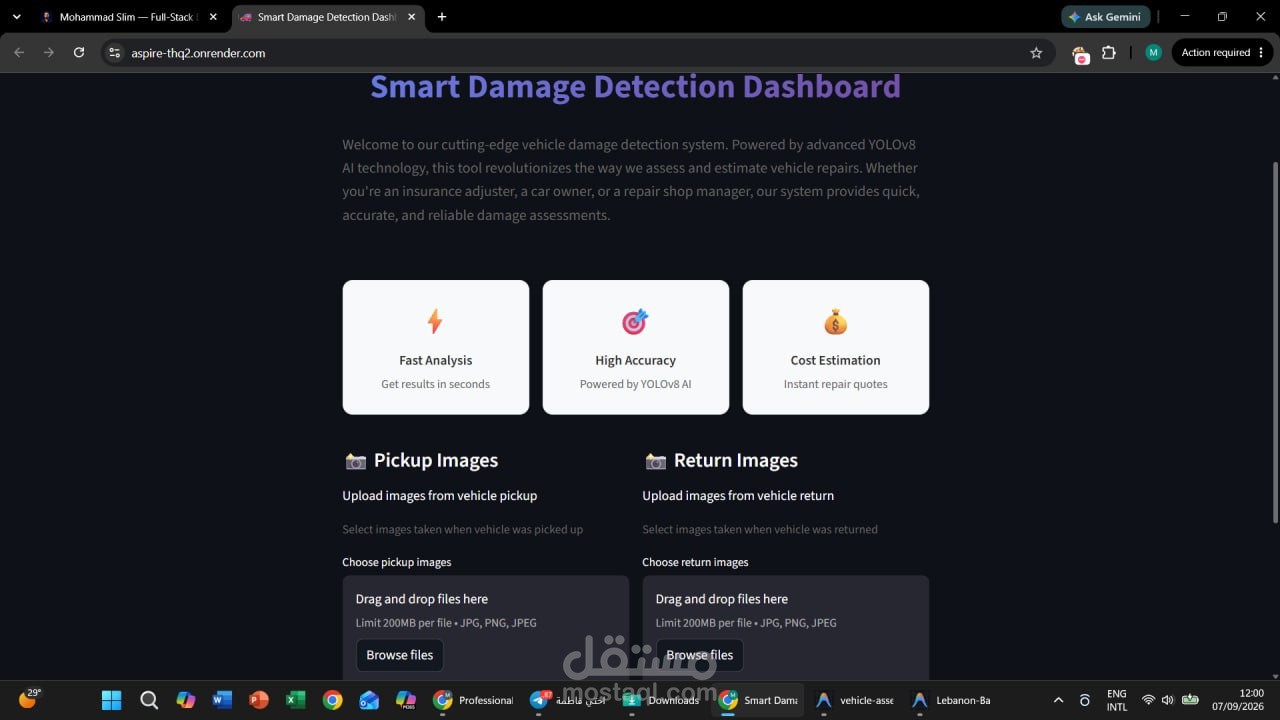This screenshot has width=1280, height=720.
Task: Open a new browser tab
Action: tap(442, 17)
